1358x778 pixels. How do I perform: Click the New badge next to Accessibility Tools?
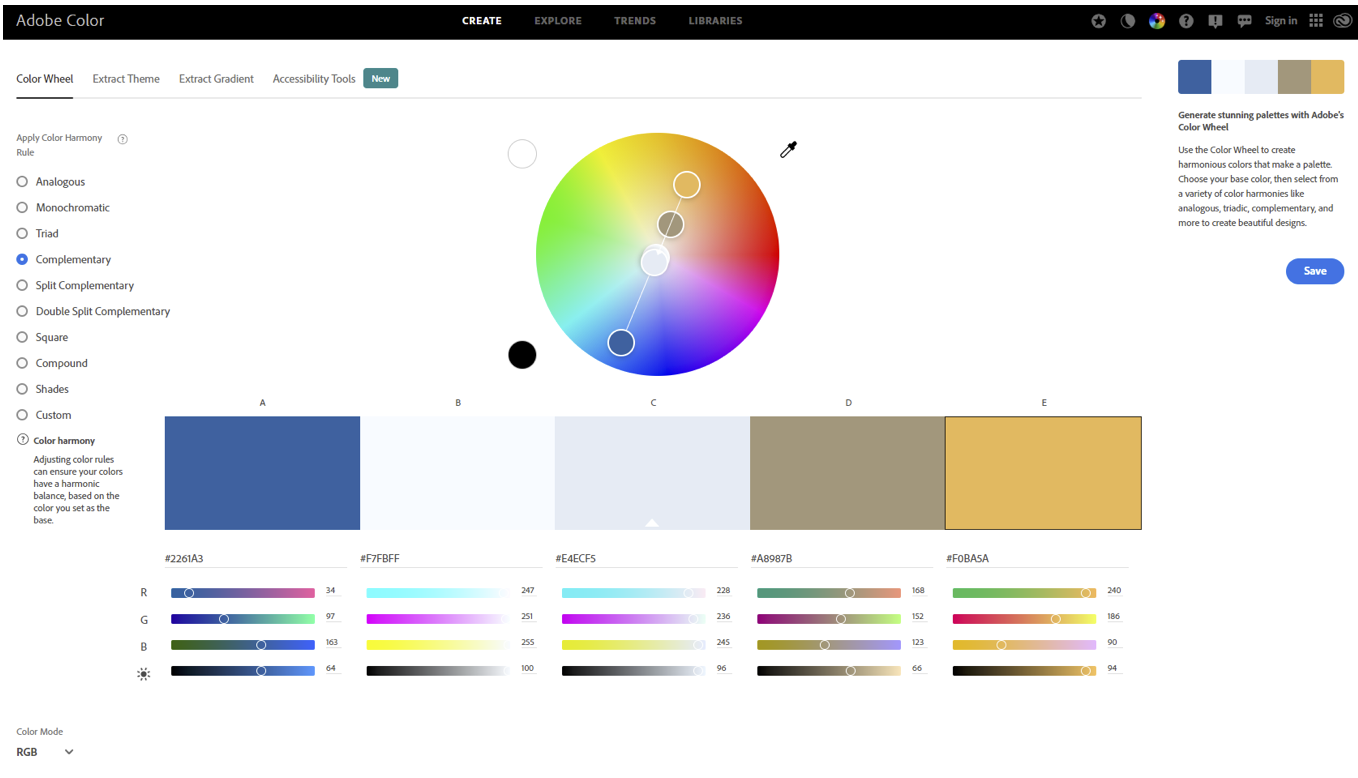381,79
